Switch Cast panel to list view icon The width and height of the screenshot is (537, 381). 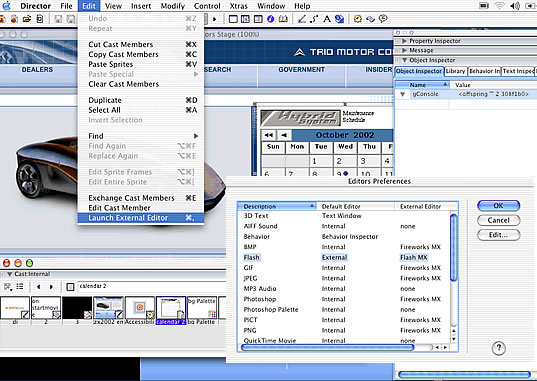(x=20, y=286)
